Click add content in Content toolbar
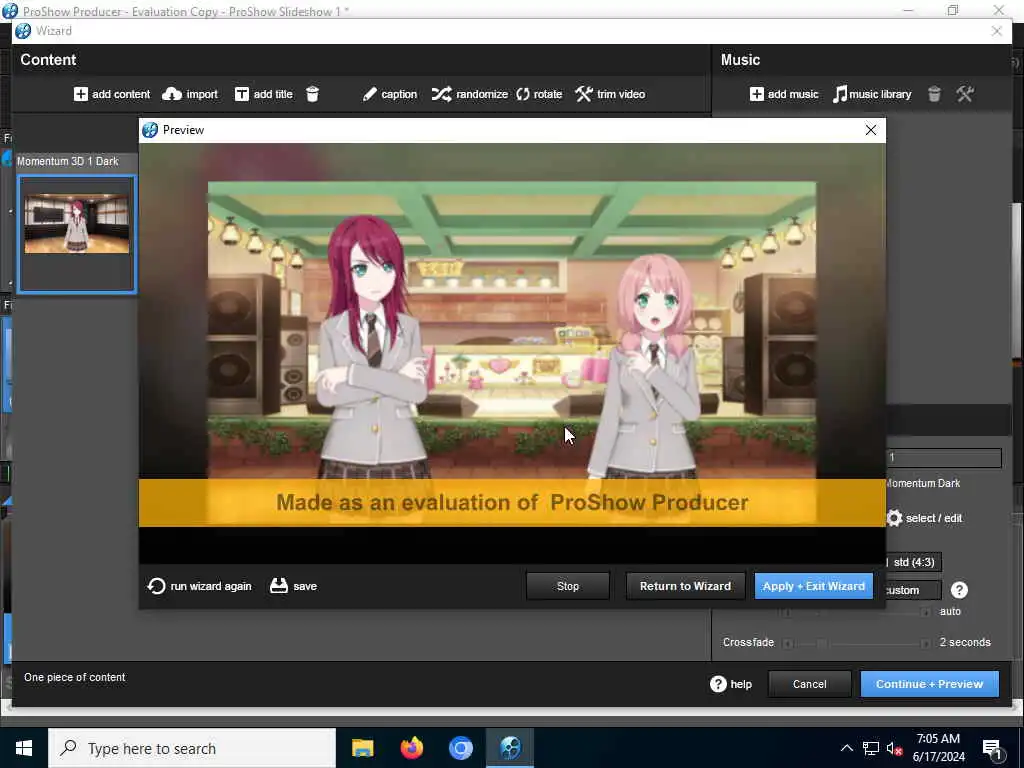Viewport: 1024px width, 768px height. click(112, 94)
